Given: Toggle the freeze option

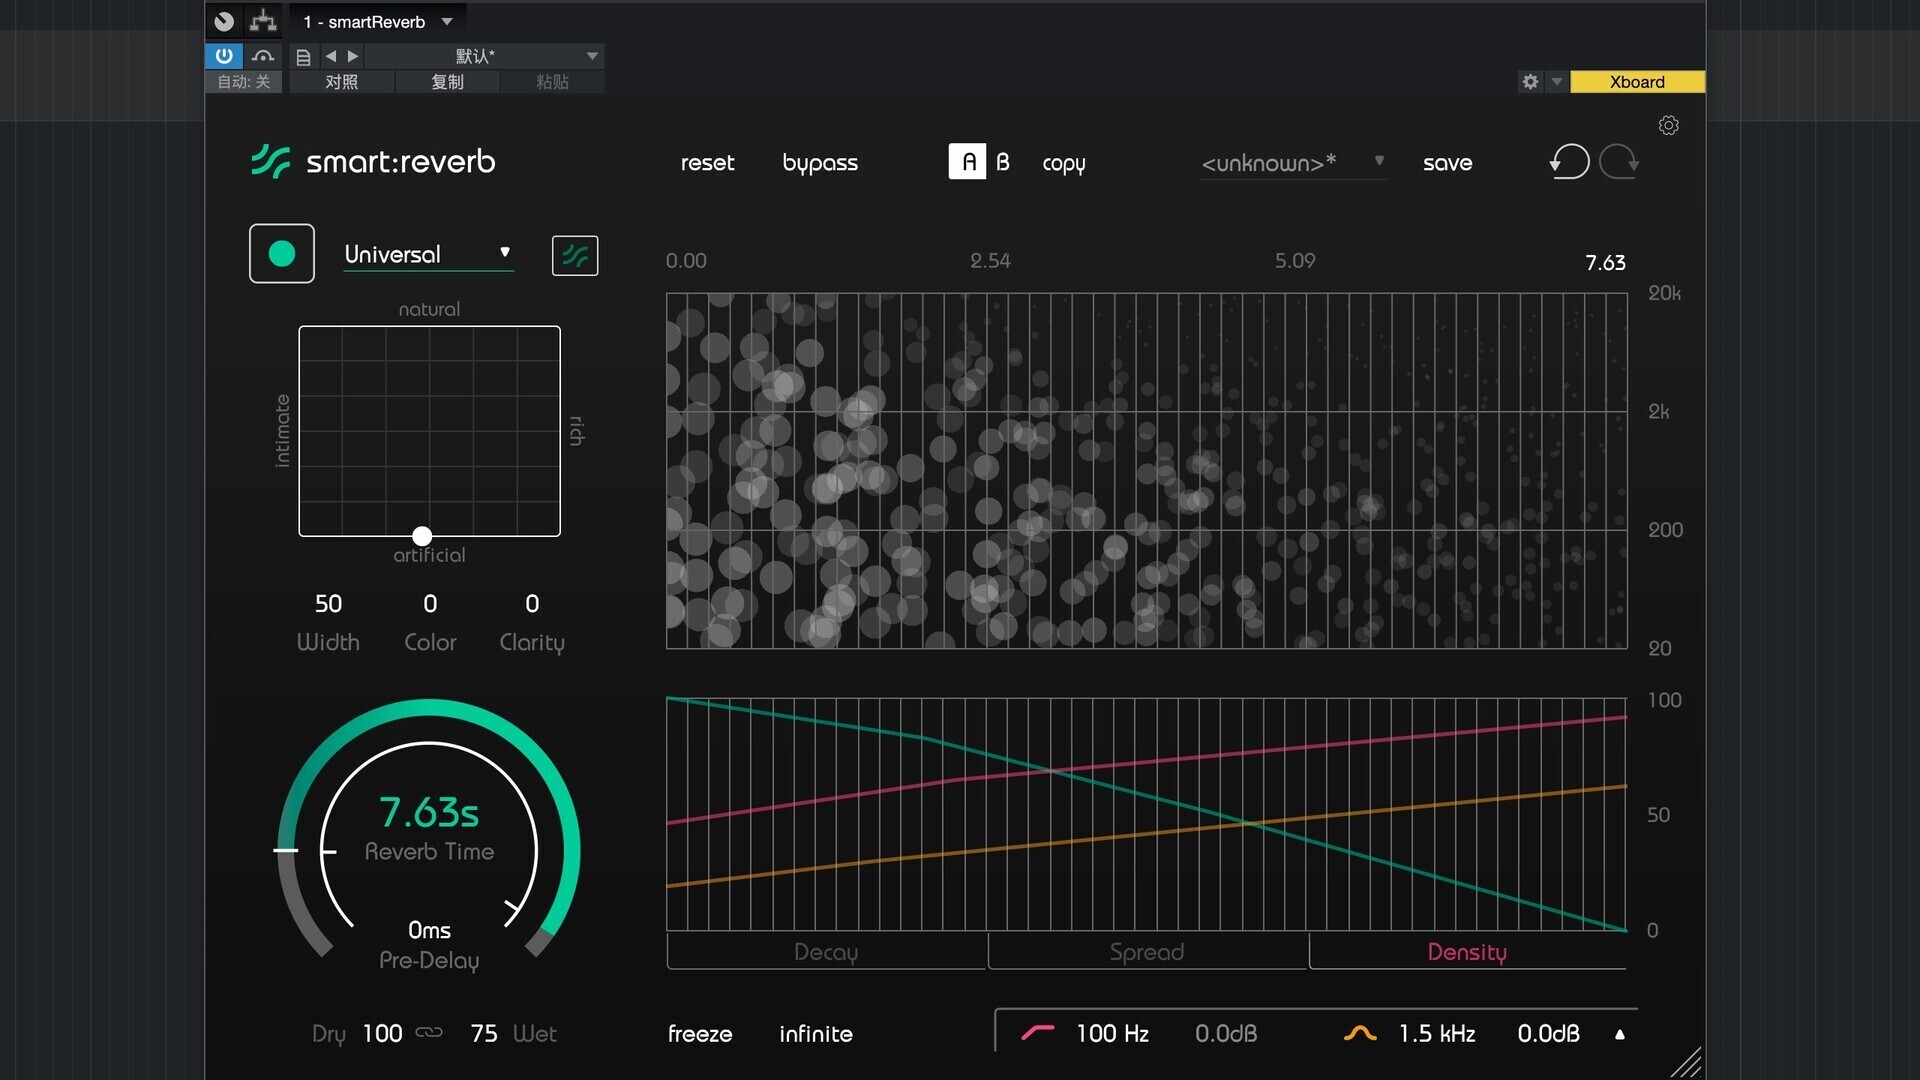Looking at the screenshot, I should click(700, 1034).
